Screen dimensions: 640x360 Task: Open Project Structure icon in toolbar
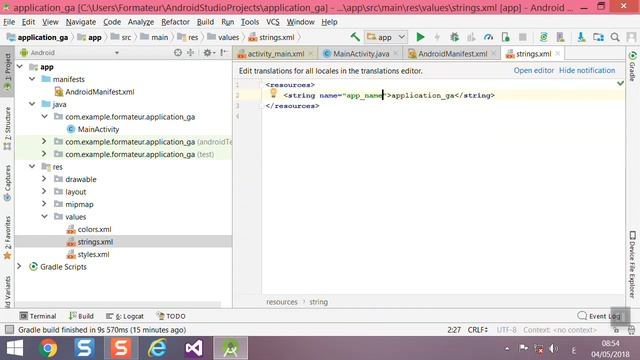[598, 37]
